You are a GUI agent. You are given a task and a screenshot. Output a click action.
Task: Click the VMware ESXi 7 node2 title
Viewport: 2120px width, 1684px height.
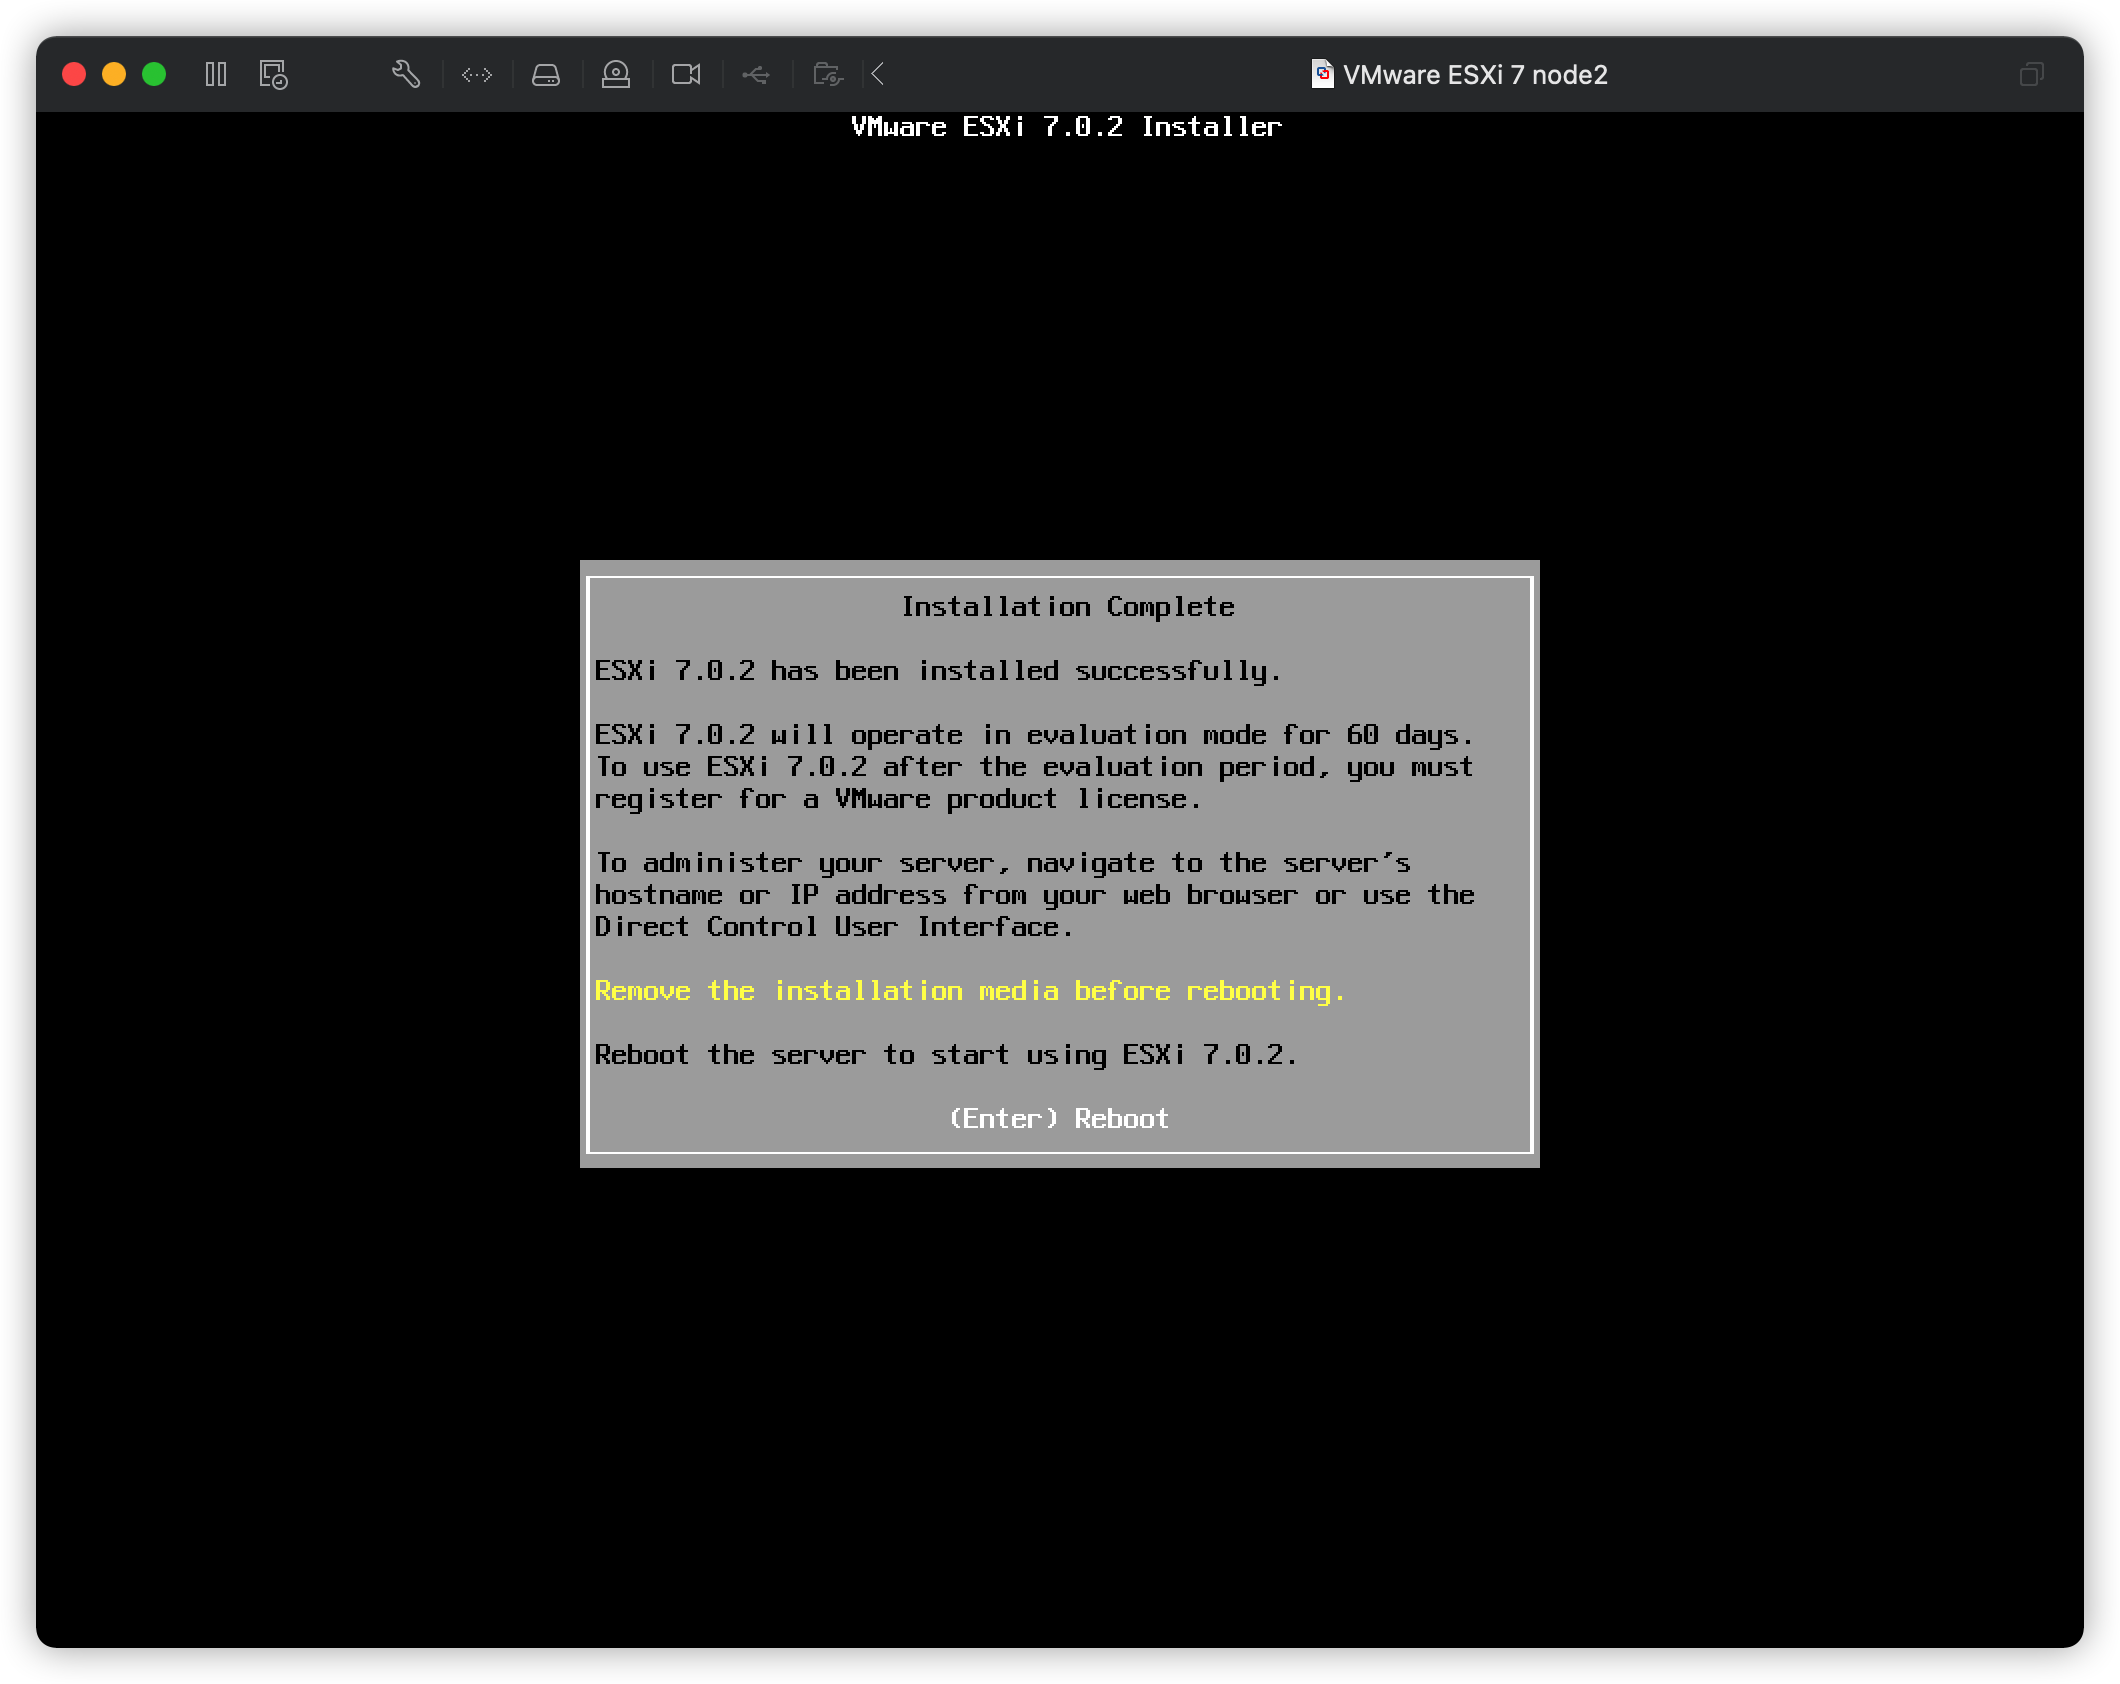(1477, 74)
